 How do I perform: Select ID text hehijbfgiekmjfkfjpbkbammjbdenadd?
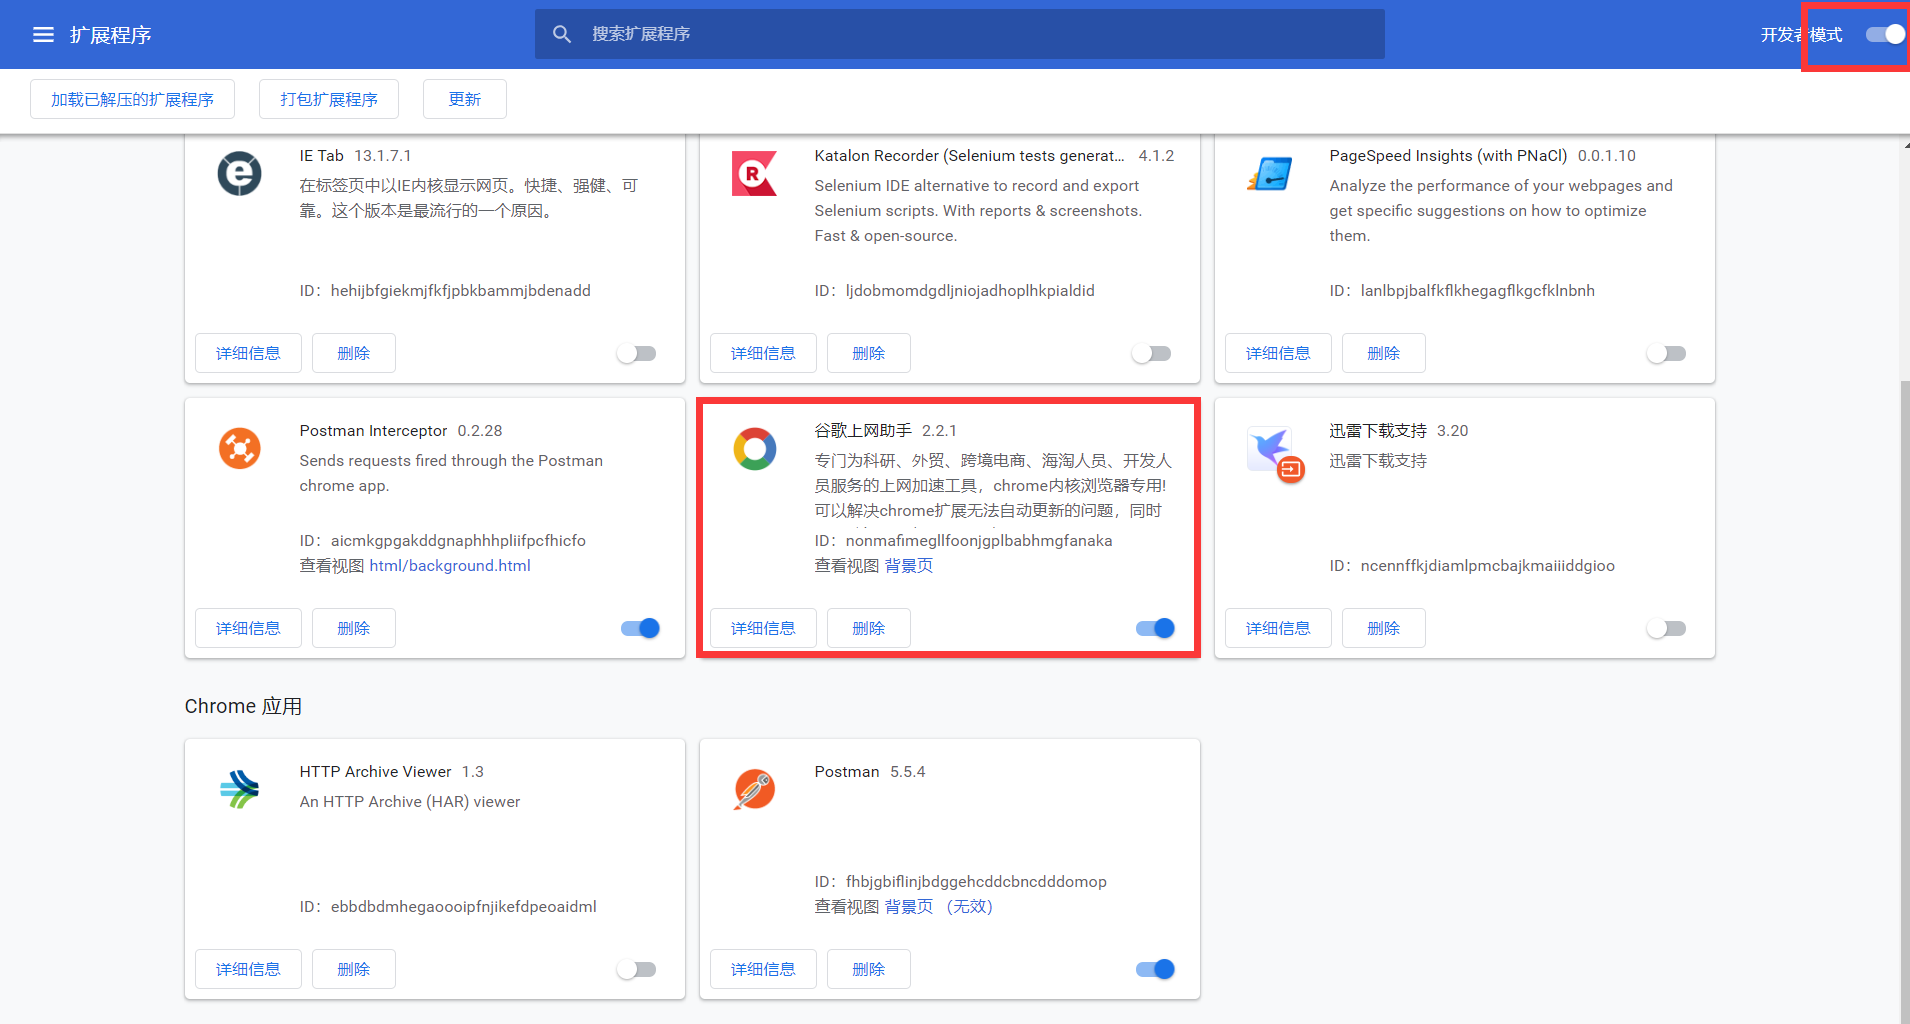click(x=461, y=291)
